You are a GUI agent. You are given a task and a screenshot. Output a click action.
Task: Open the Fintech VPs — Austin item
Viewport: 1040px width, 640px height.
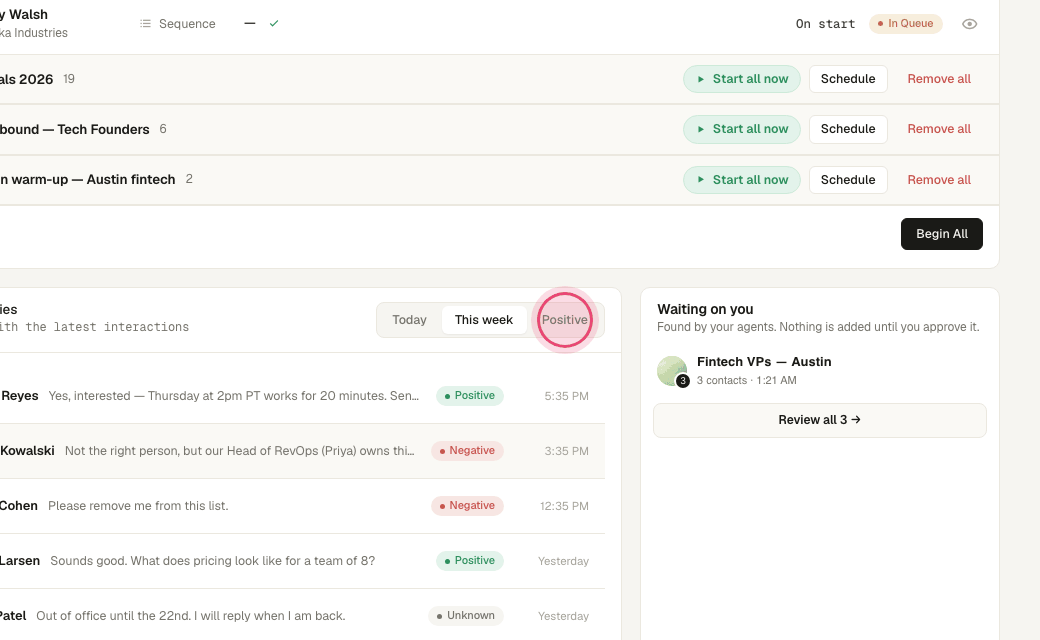click(820, 371)
